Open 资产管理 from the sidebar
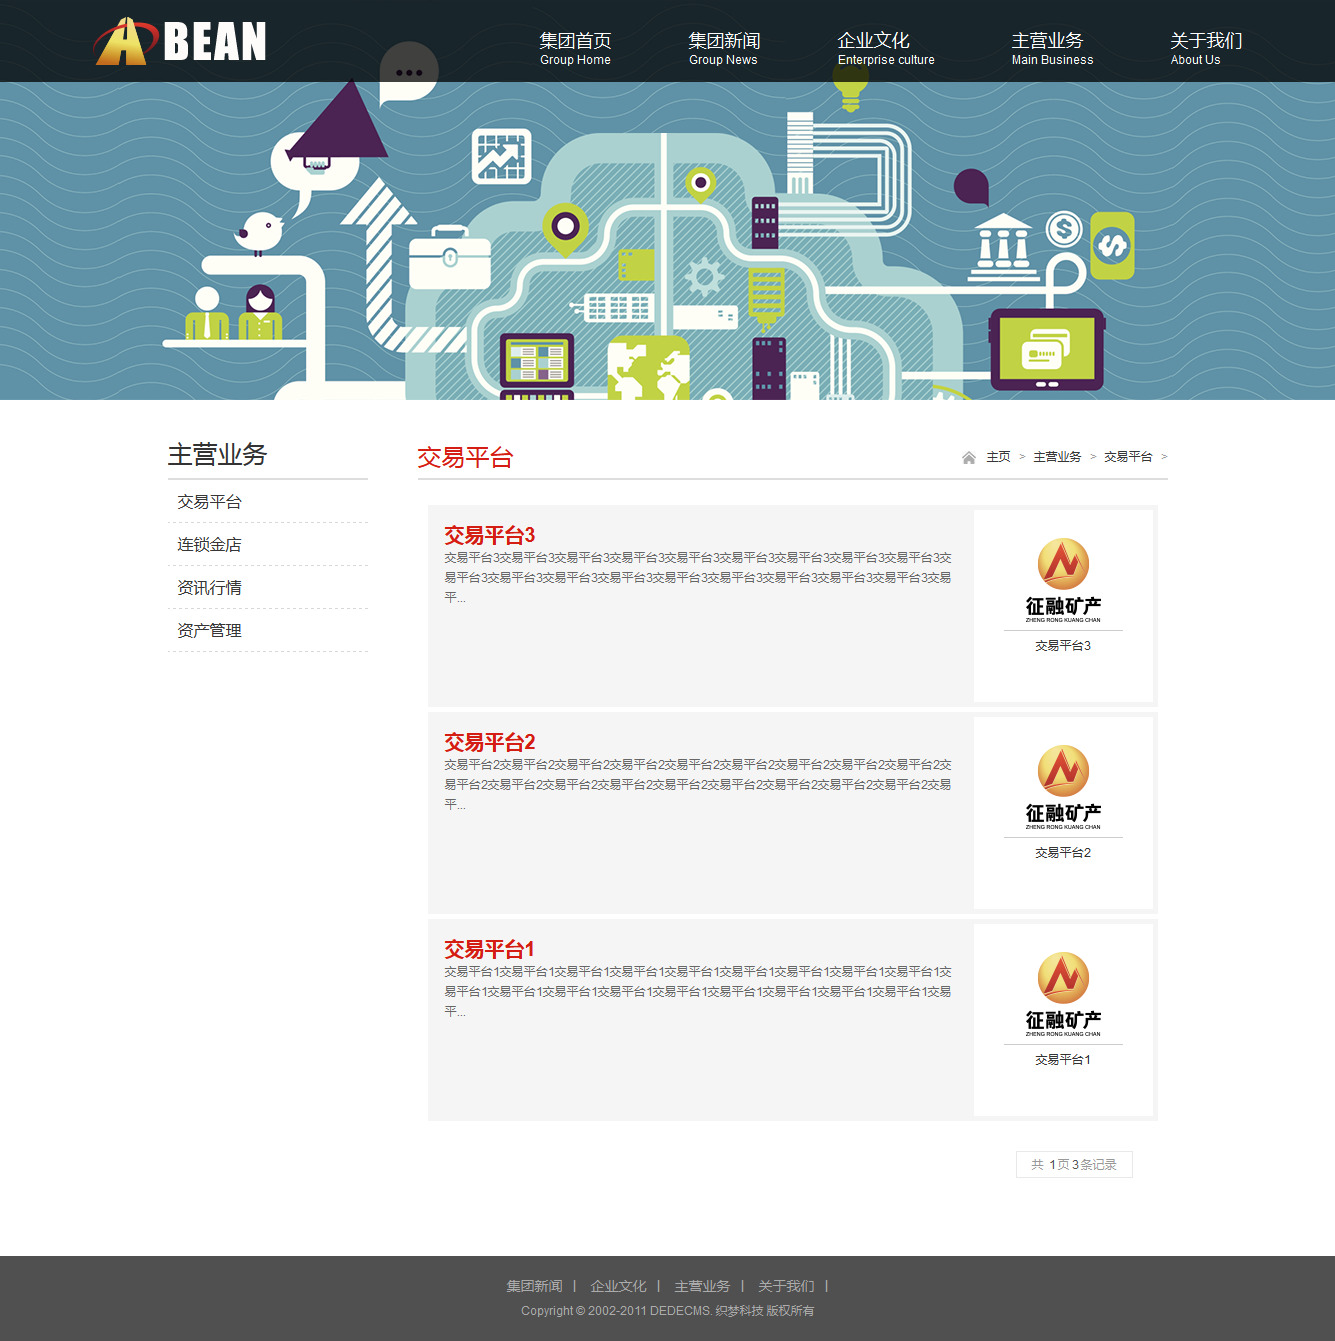The height and width of the screenshot is (1341, 1335). tap(209, 631)
